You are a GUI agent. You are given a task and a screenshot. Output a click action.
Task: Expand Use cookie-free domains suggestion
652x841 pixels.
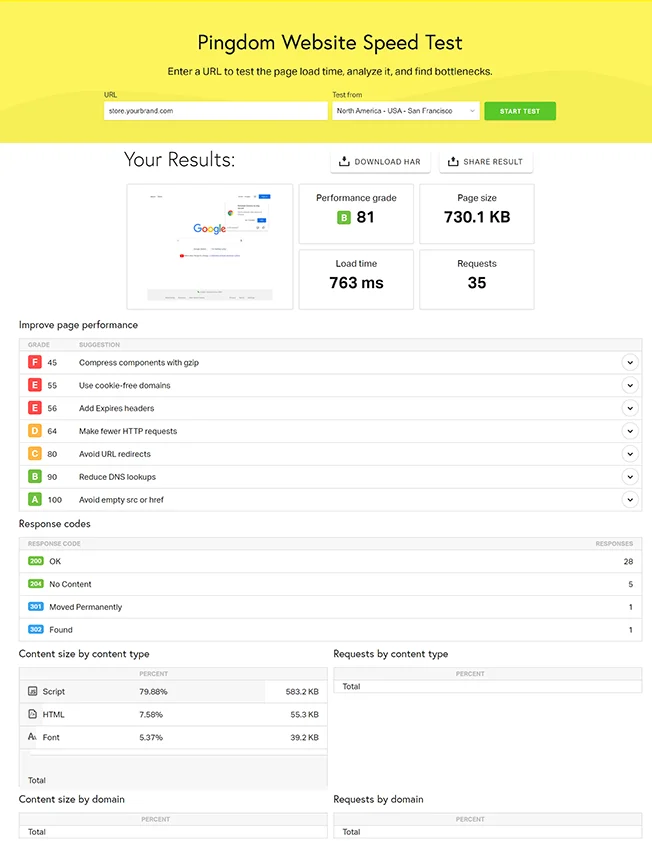click(x=630, y=385)
